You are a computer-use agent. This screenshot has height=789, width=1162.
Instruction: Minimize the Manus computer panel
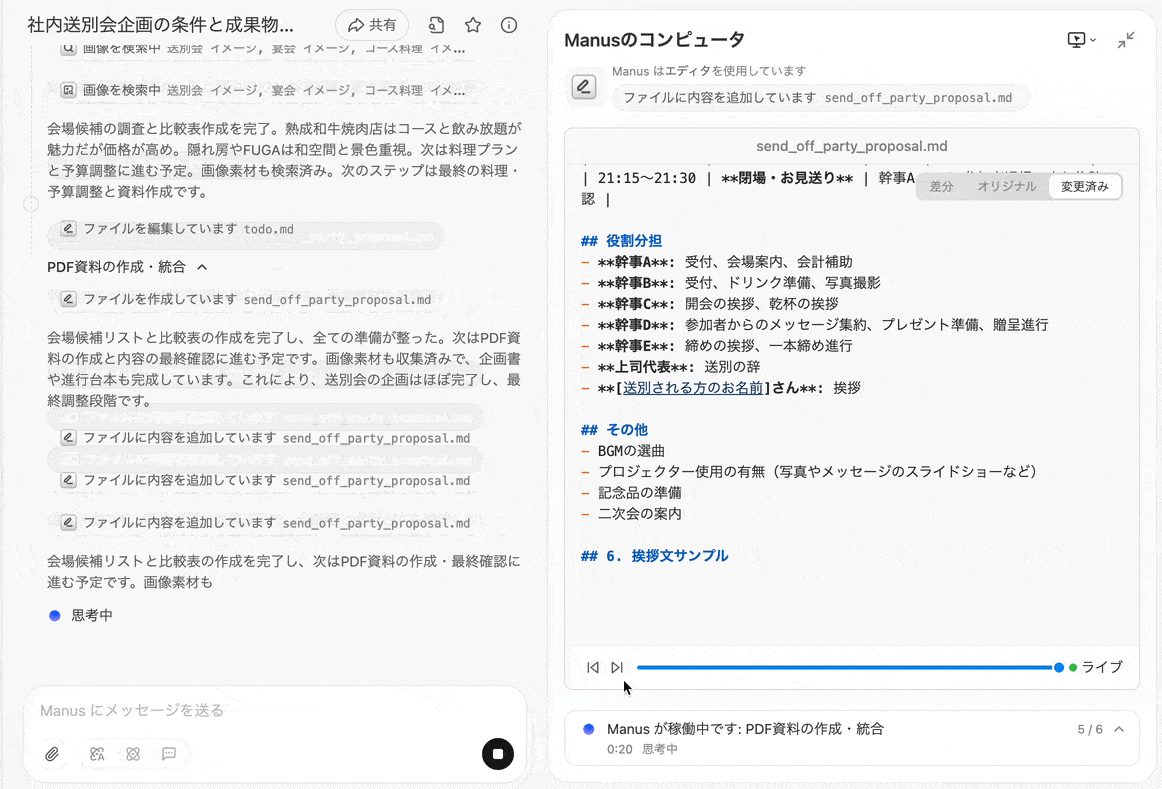(x=1126, y=40)
